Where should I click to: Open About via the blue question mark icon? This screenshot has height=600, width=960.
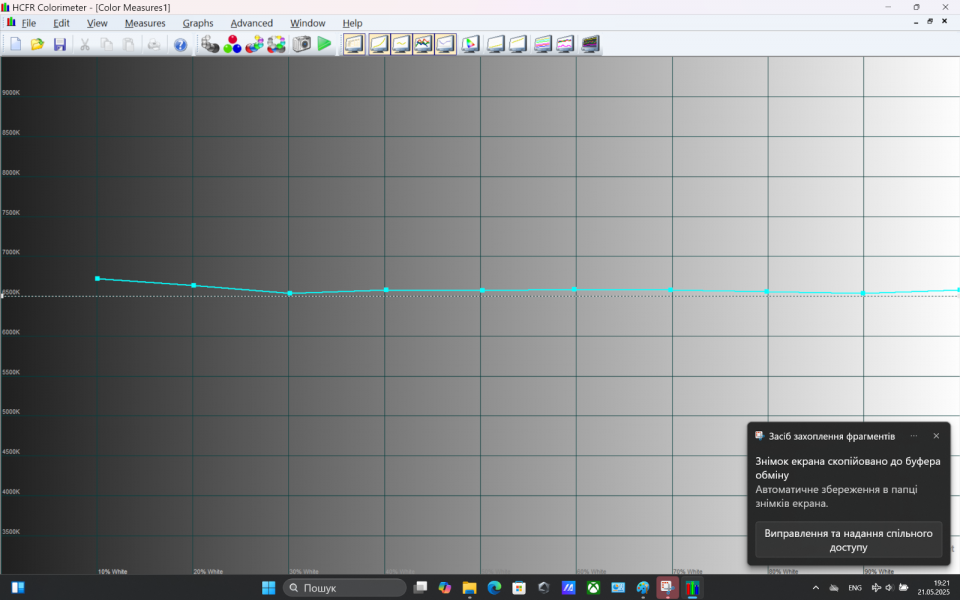tap(180, 44)
